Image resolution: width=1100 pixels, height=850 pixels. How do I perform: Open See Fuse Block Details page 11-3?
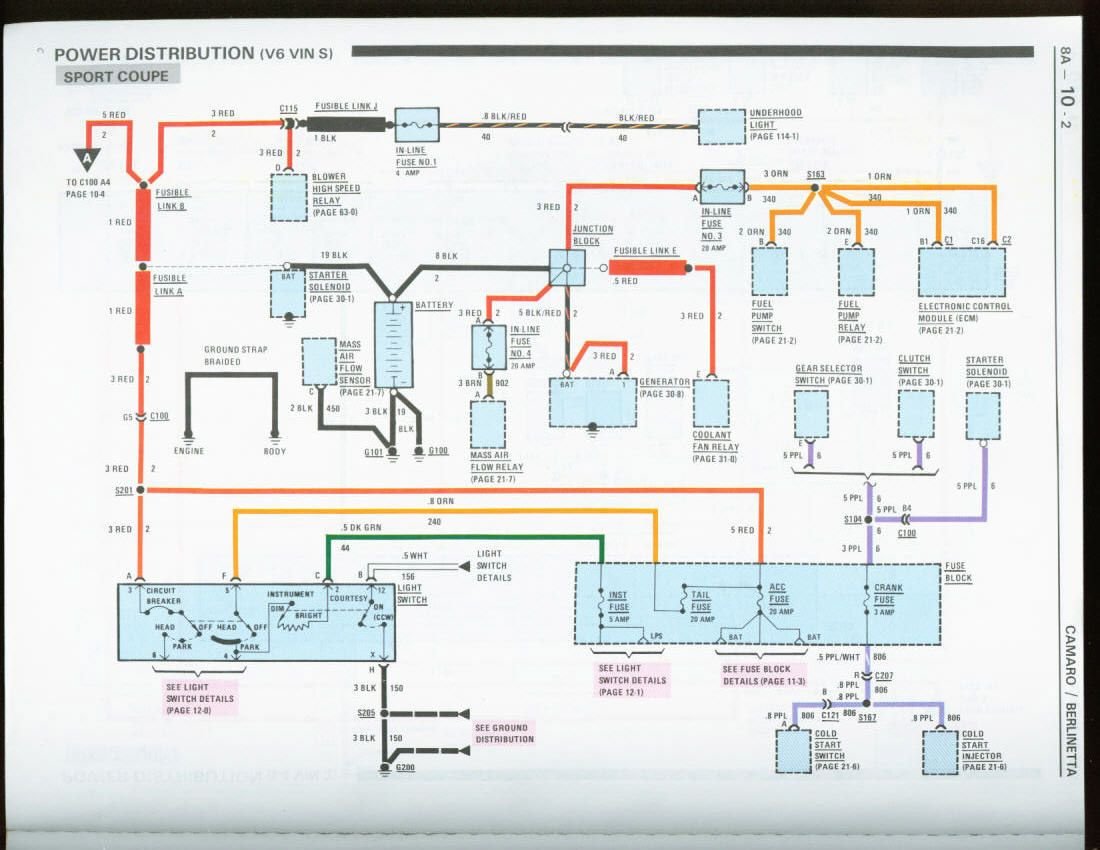click(x=756, y=675)
